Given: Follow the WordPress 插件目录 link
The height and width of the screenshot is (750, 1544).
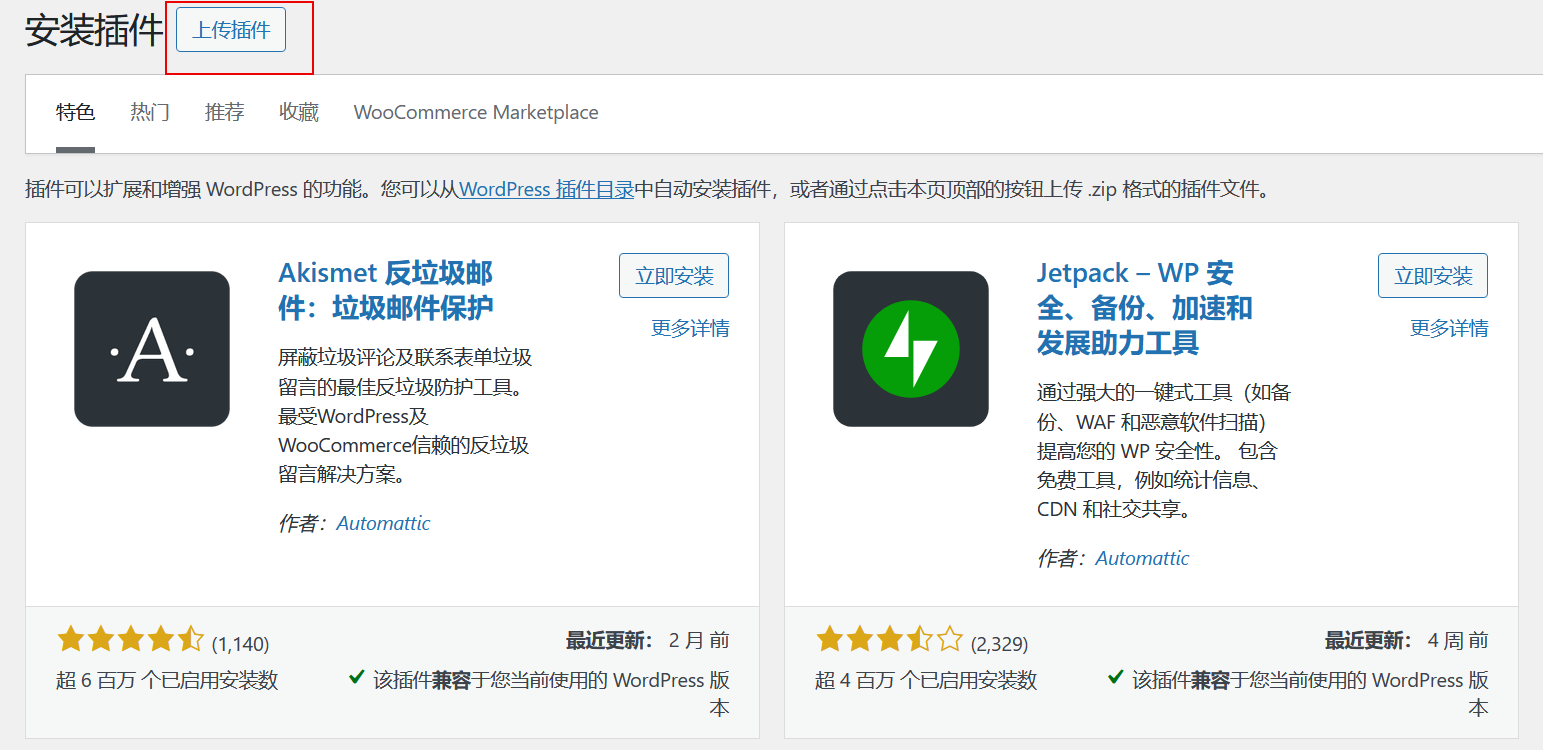Looking at the screenshot, I should pyautogui.click(x=546, y=189).
